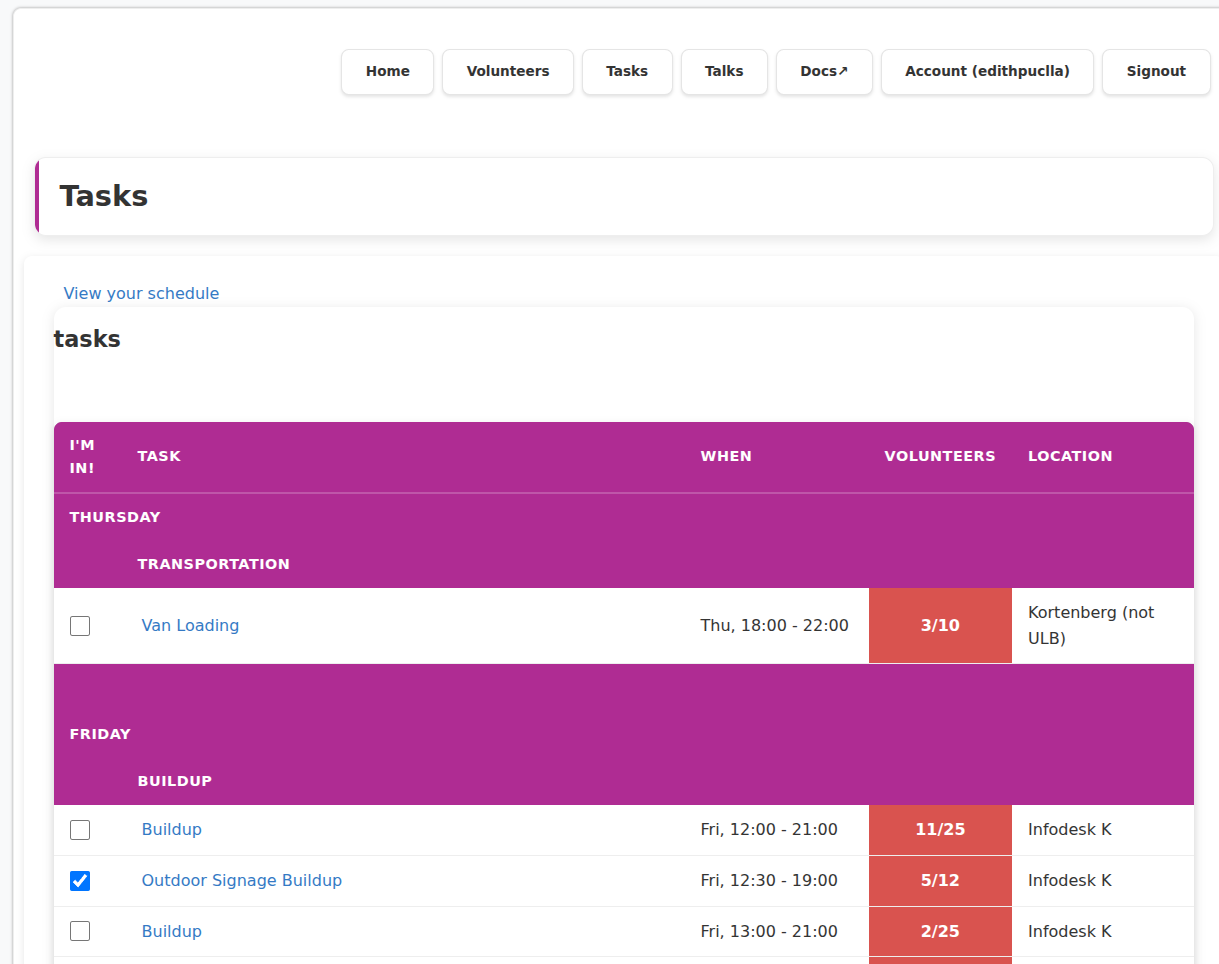Click the 5/12 volunteers count cell
The width and height of the screenshot is (1219, 964).
939,881
